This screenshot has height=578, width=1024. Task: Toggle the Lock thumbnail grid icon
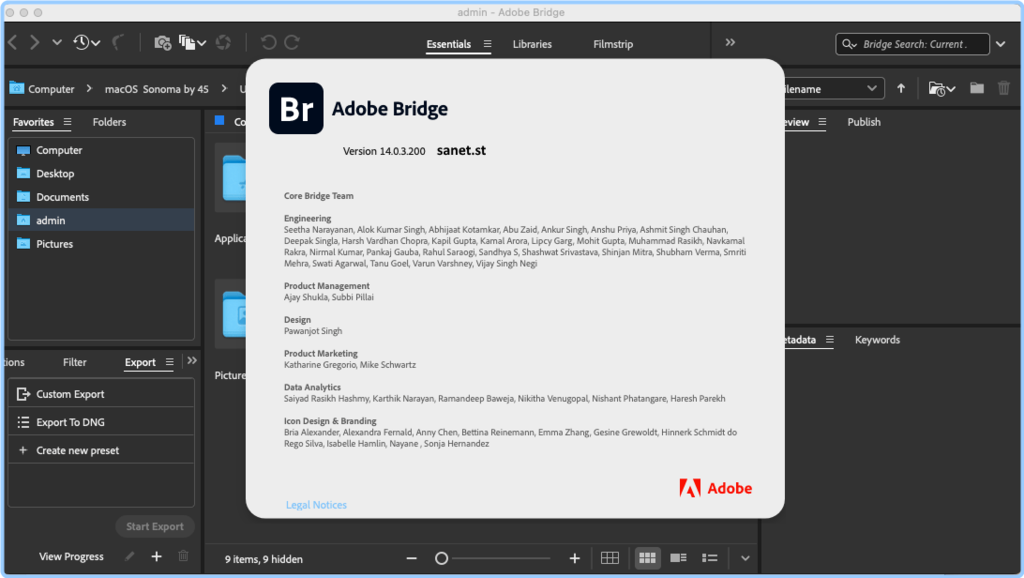pyautogui.click(x=610, y=558)
